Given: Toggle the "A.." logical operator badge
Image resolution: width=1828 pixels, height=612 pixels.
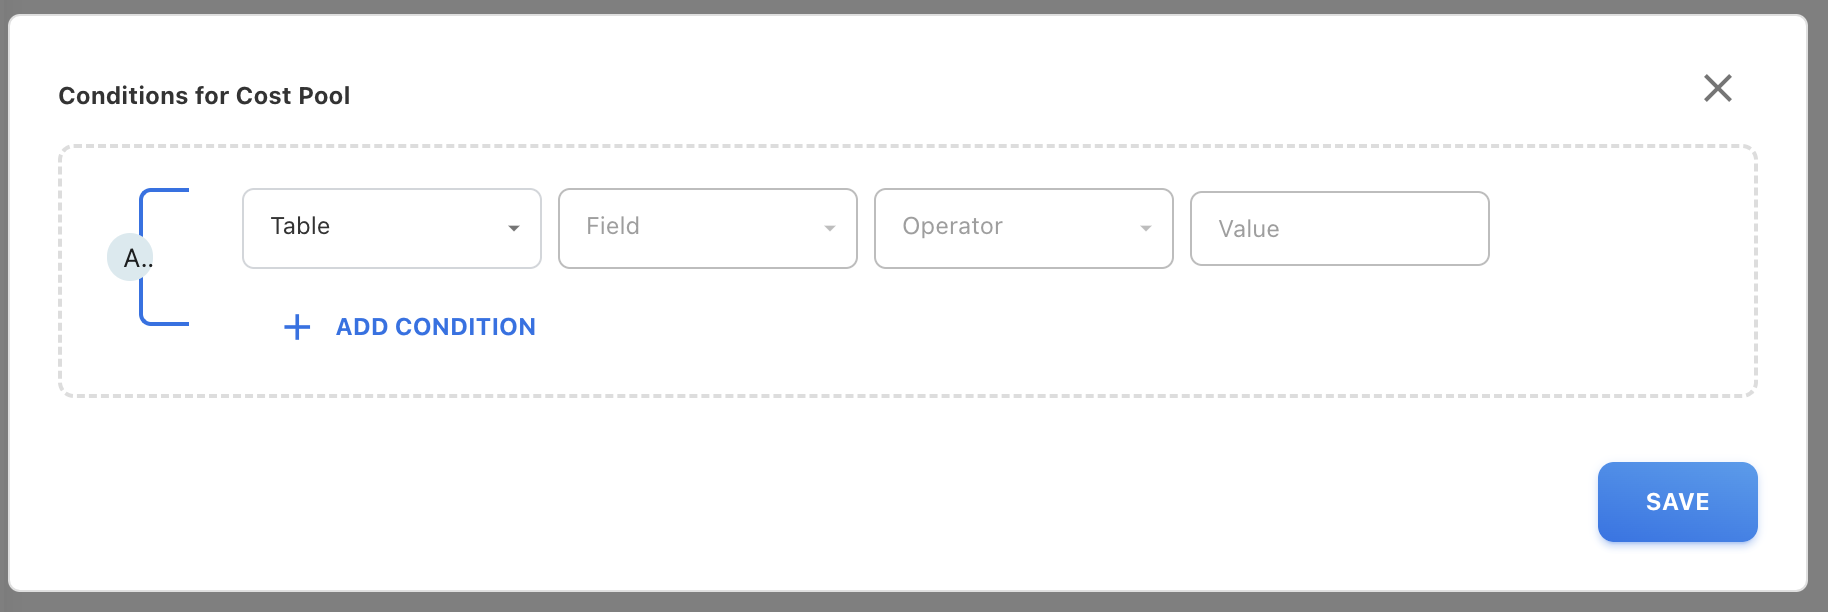Looking at the screenshot, I should coord(131,258).
